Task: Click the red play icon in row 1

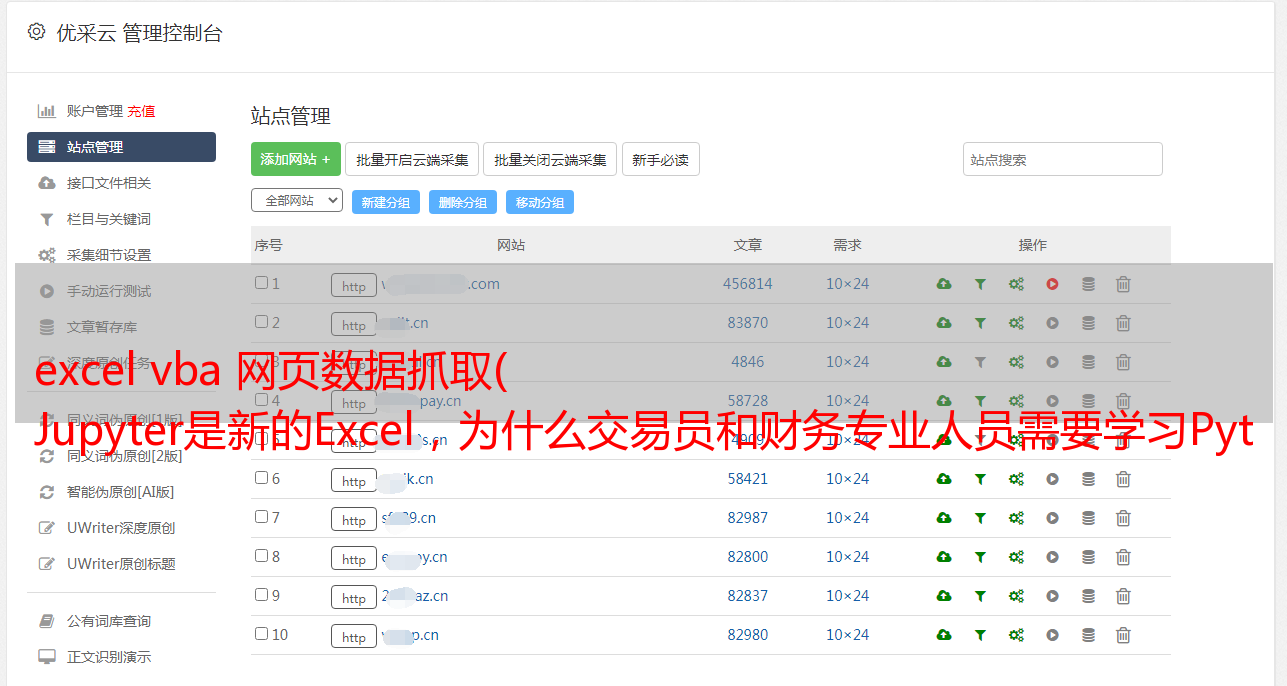Action: point(1052,284)
